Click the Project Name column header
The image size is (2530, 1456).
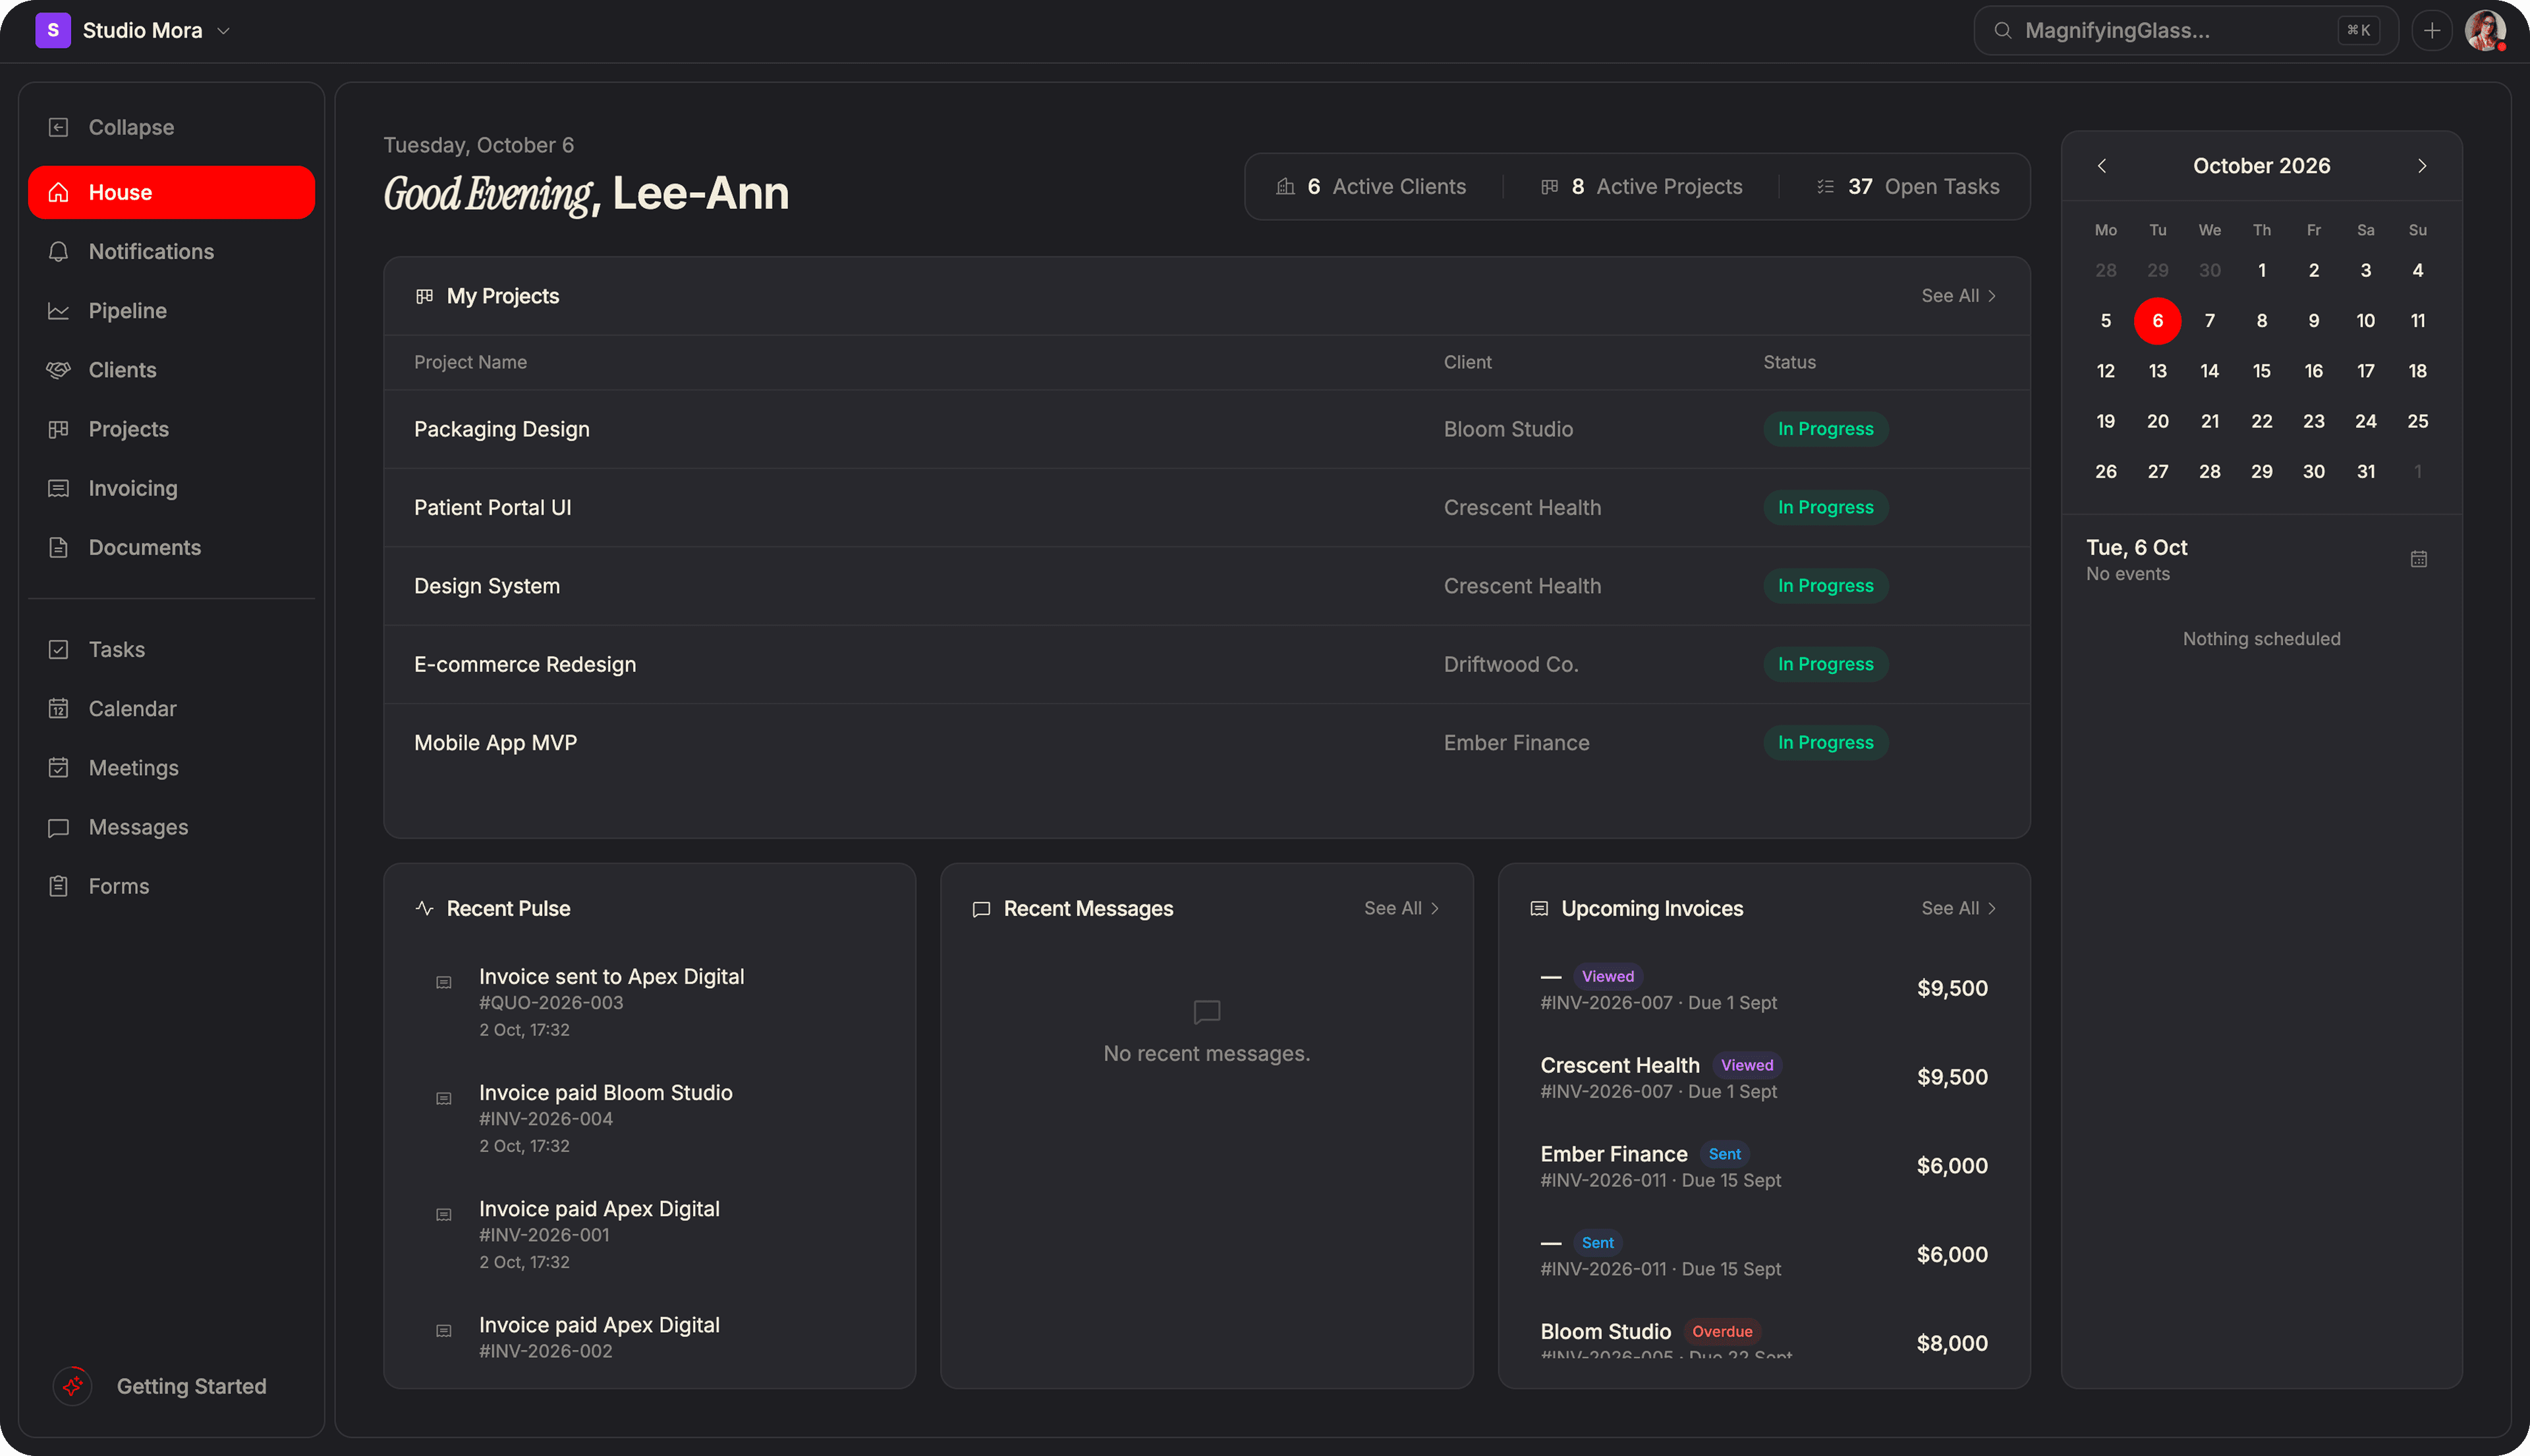click(470, 362)
